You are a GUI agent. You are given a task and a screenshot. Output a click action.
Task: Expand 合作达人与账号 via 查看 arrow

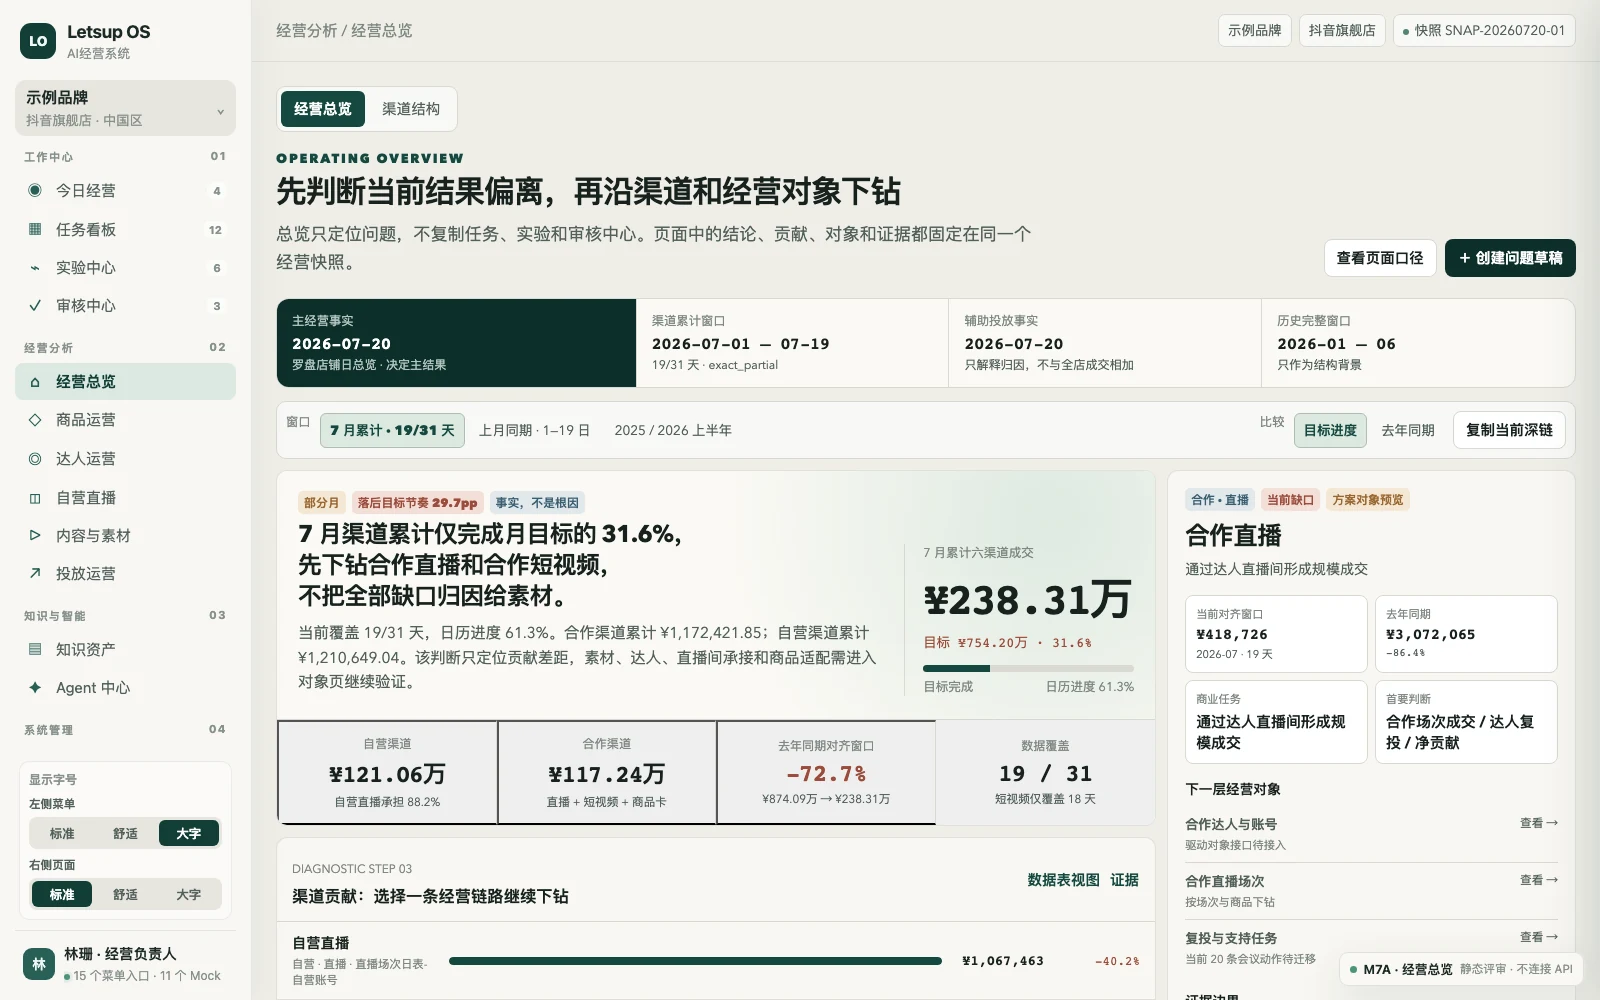click(x=1538, y=823)
